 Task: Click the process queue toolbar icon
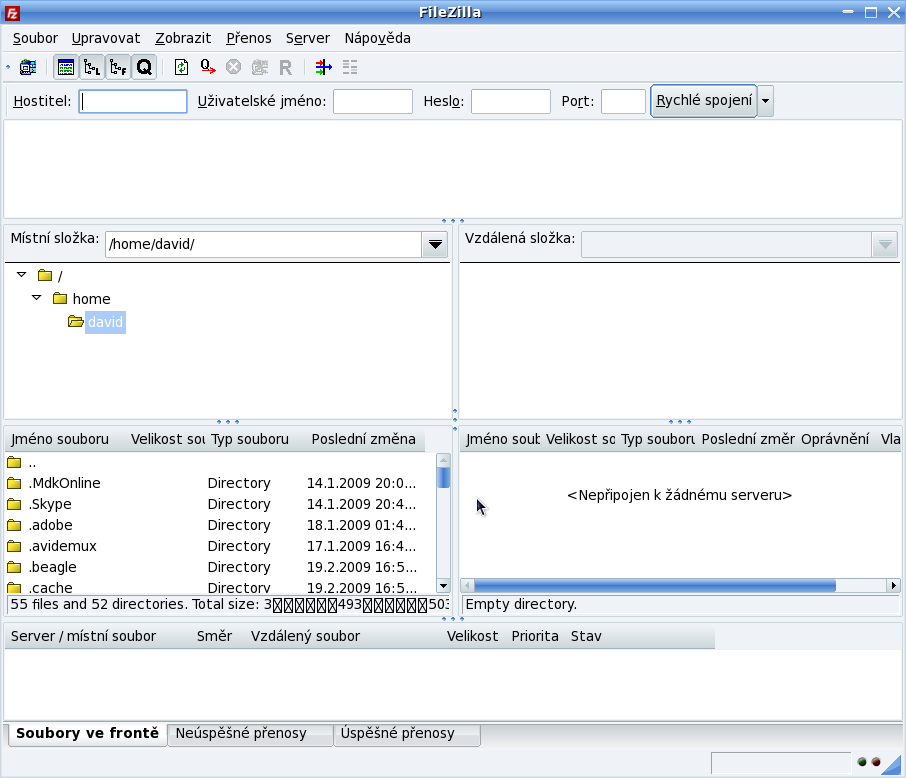coord(207,67)
